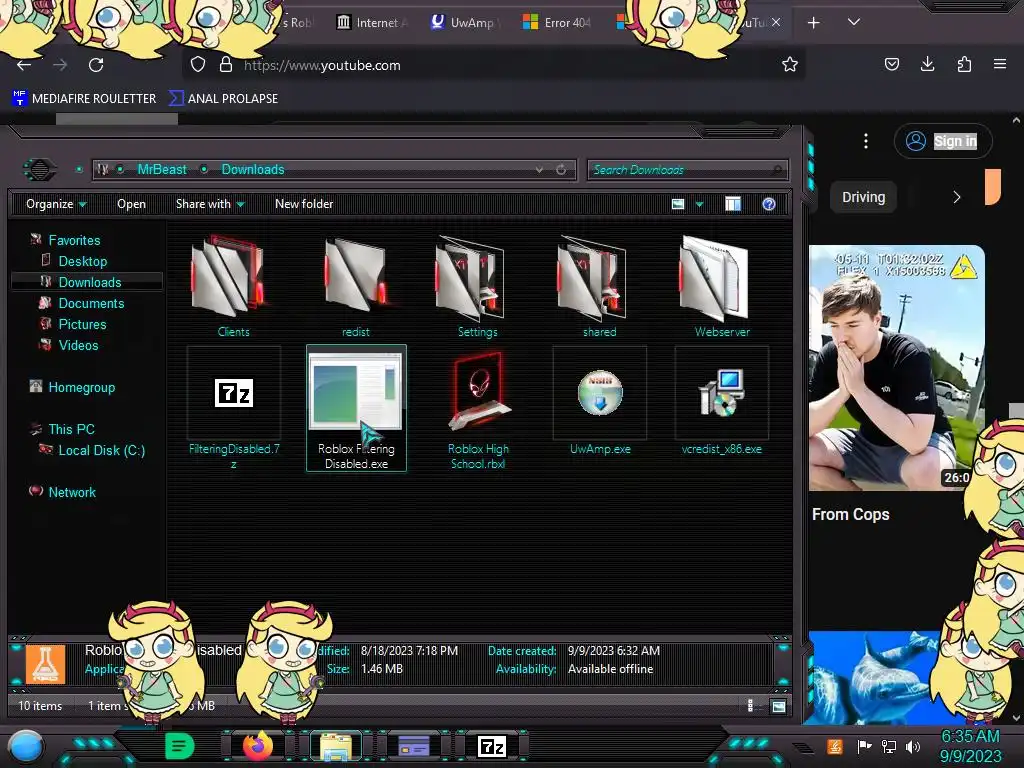
Task: Open the Organize menu
Action: (x=56, y=204)
